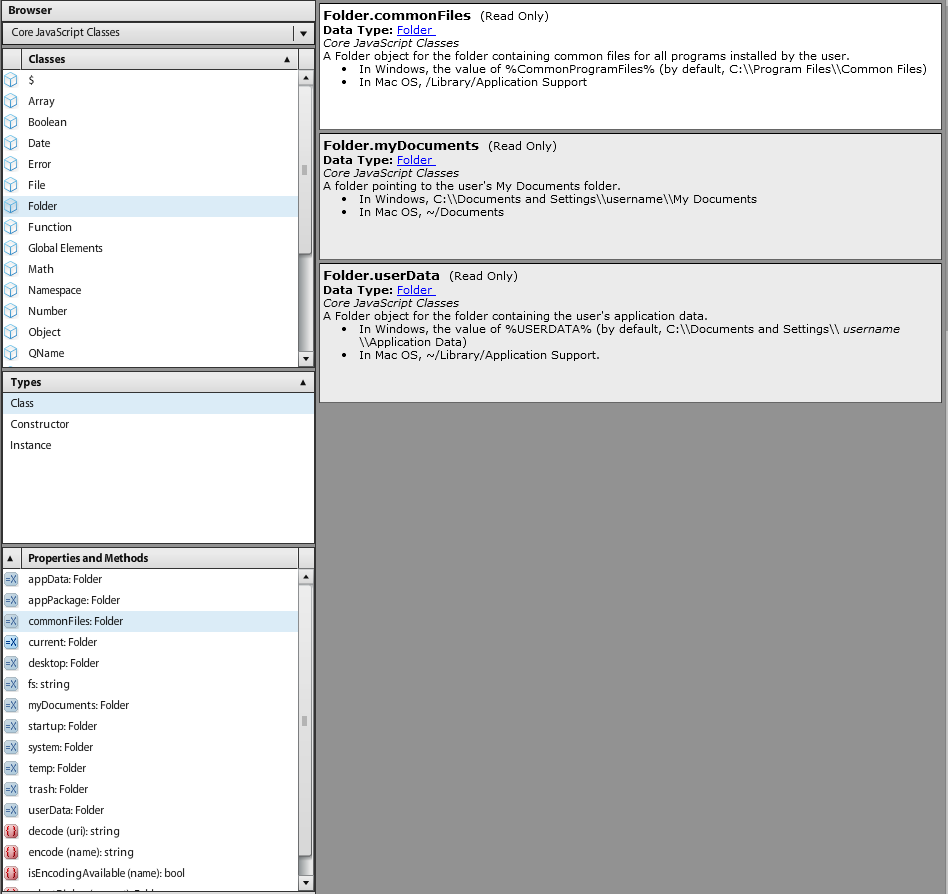Open the Core JavaScript Classes dropdown
Image resolution: width=948 pixels, height=894 pixels.
point(303,33)
